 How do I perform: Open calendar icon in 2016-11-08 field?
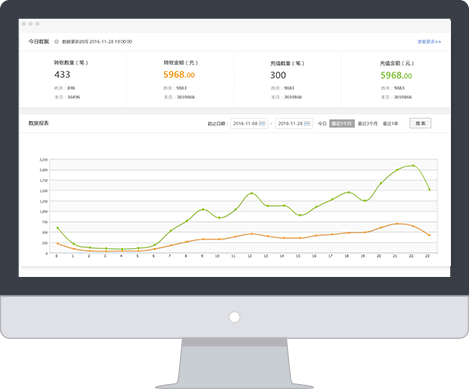(262, 124)
